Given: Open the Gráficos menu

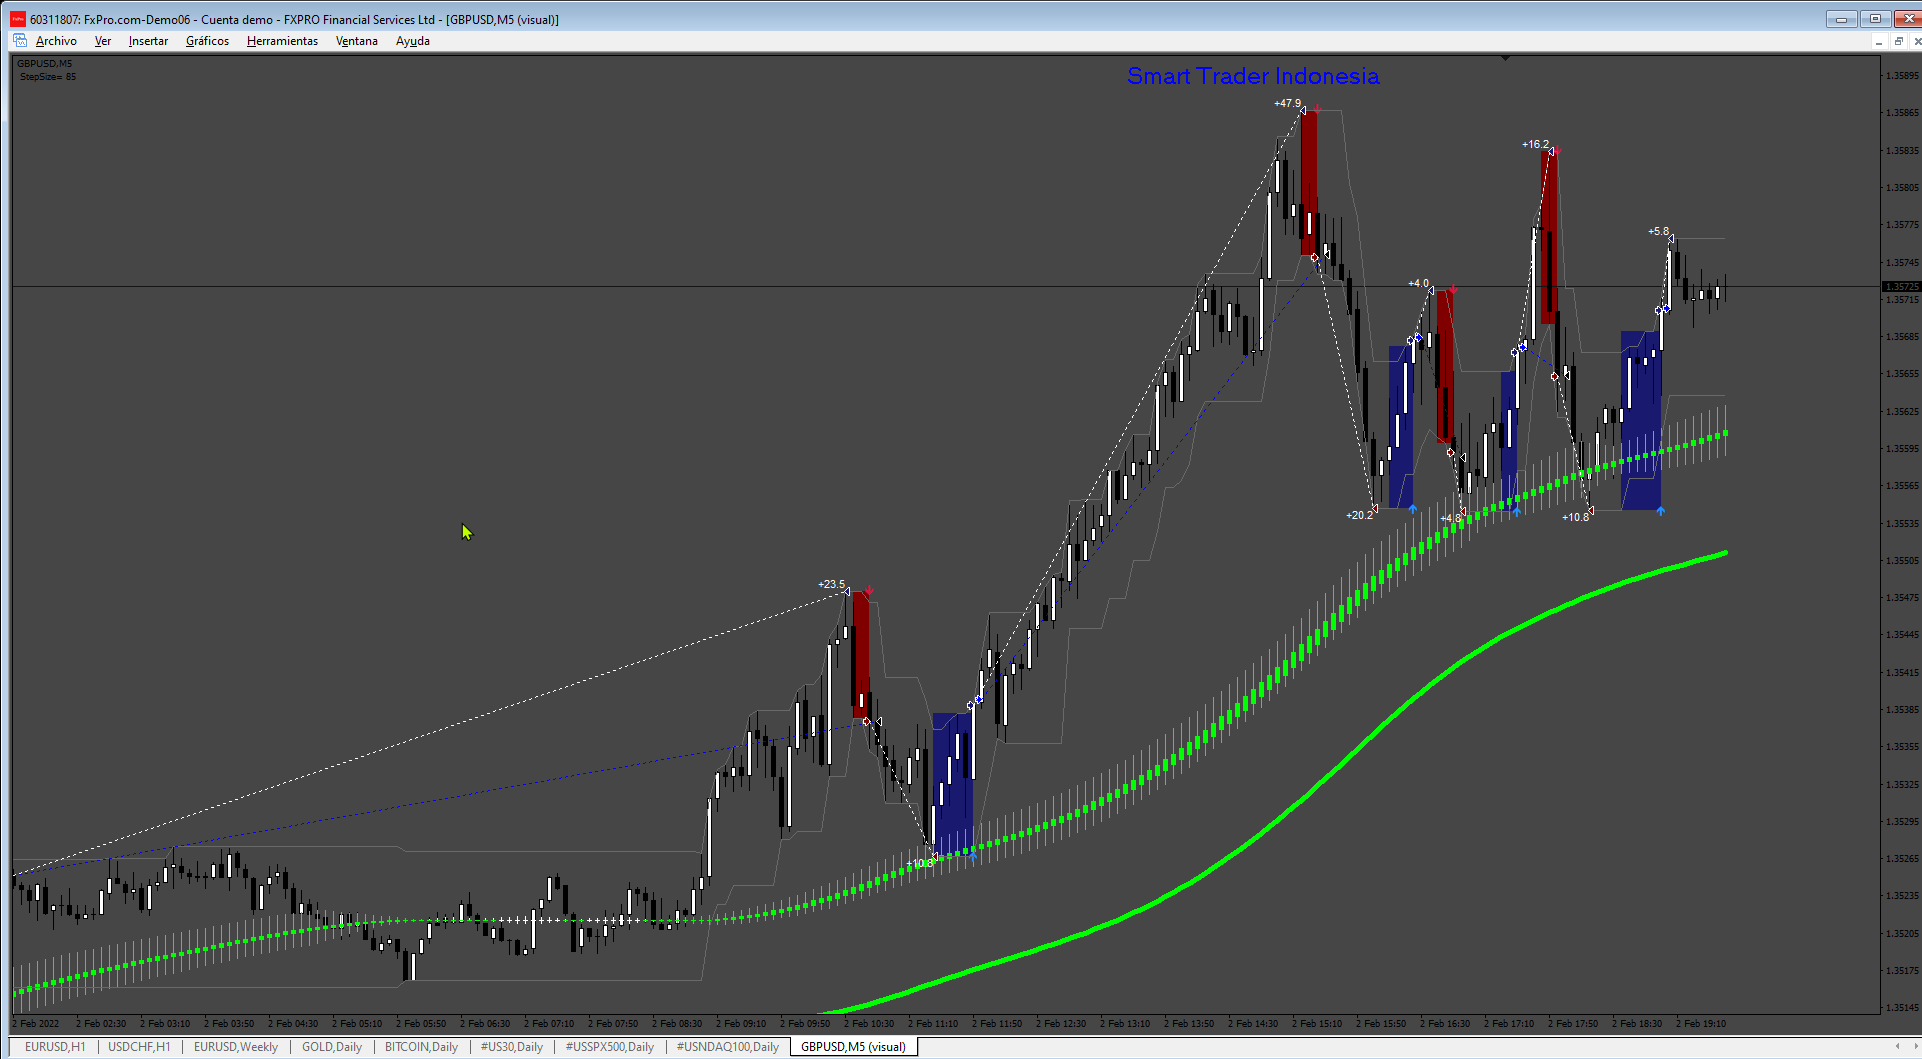Looking at the screenshot, I should (207, 41).
